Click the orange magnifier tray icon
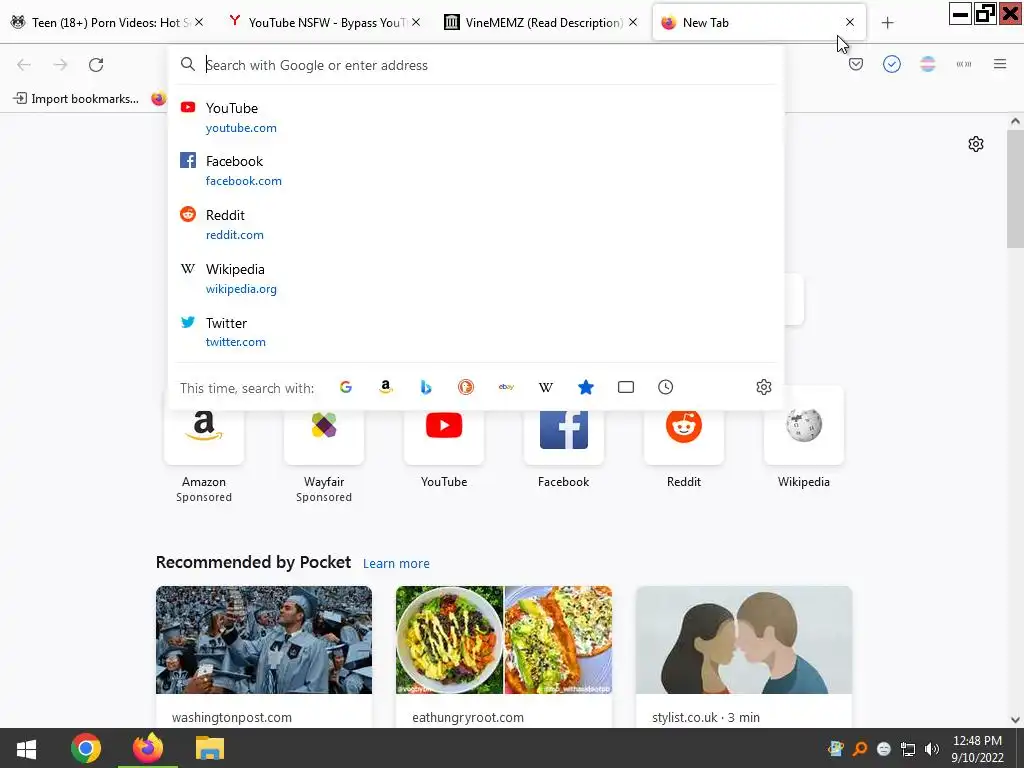 coord(859,748)
